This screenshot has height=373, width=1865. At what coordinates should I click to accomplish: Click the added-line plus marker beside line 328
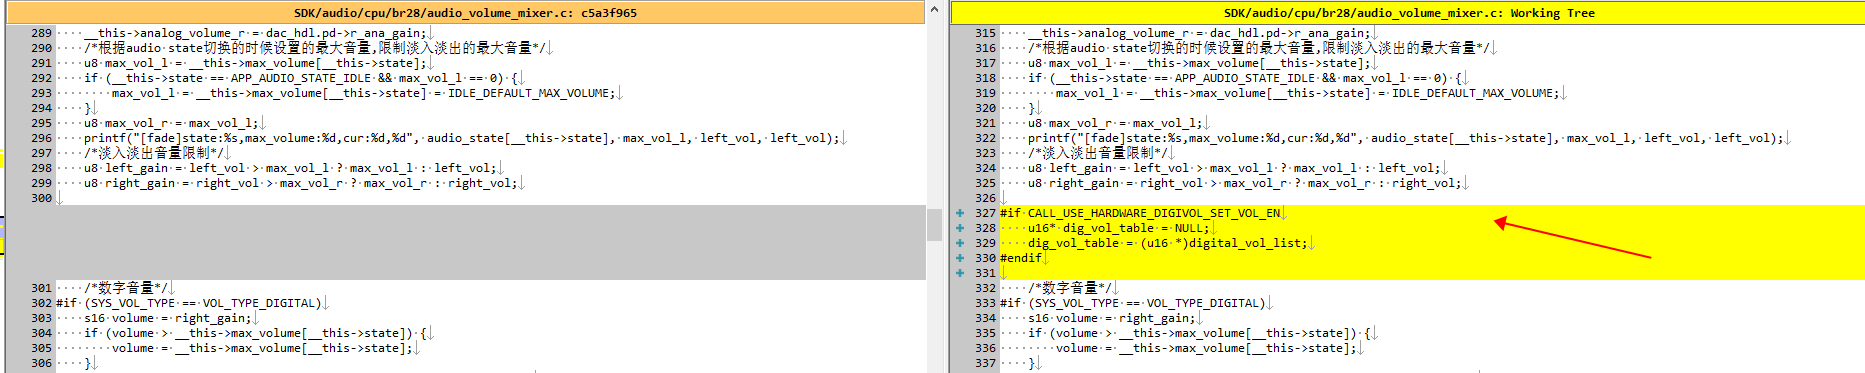[x=960, y=228]
